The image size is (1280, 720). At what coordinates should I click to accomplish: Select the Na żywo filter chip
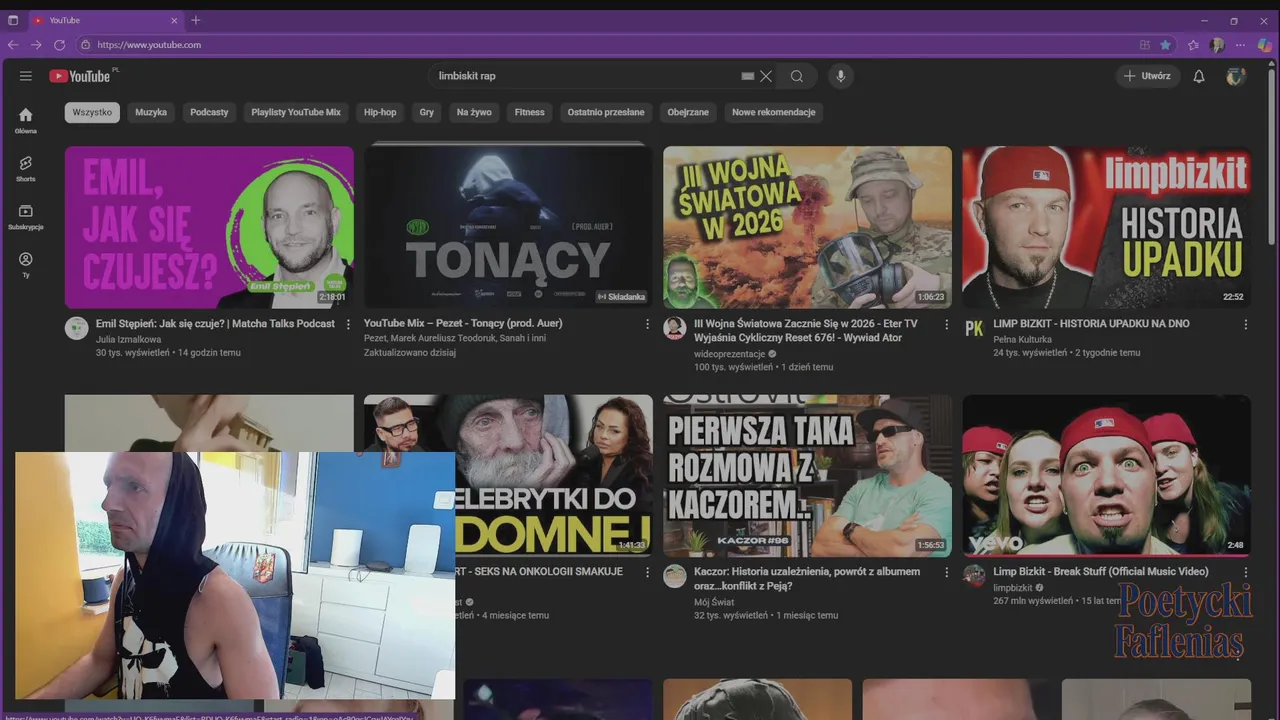(x=474, y=112)
